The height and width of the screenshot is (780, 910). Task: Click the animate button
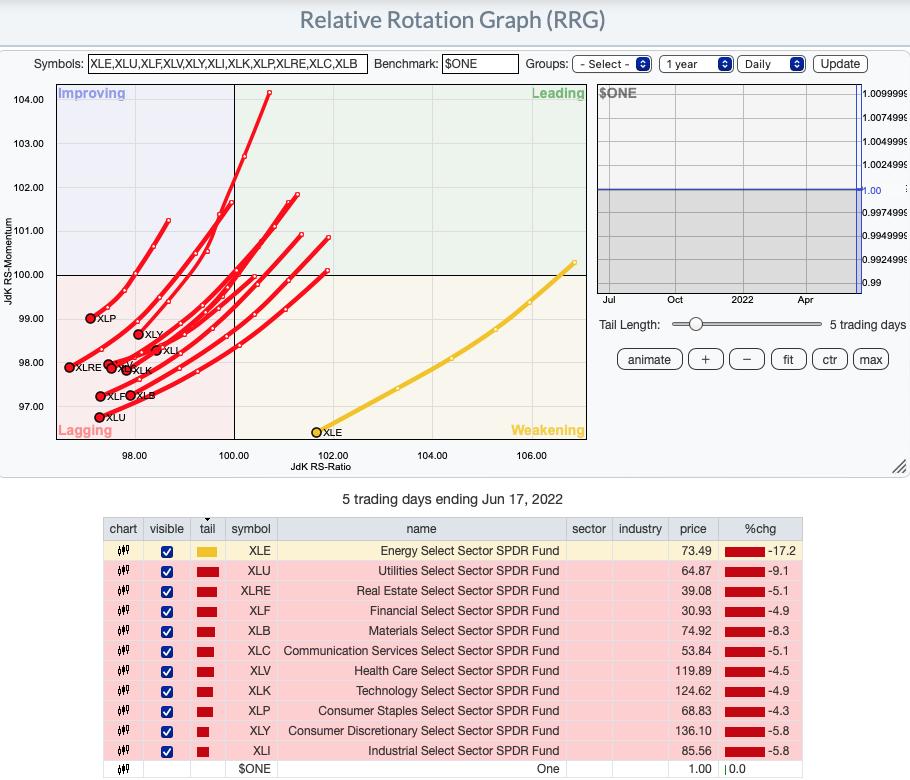click(649, 360)
